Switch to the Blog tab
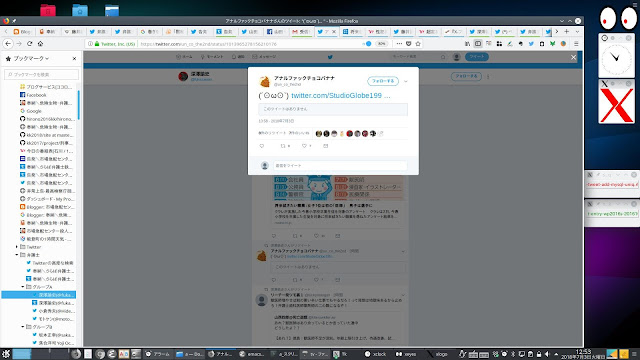Screen dimensions: 640x360 tap(22, 31)
